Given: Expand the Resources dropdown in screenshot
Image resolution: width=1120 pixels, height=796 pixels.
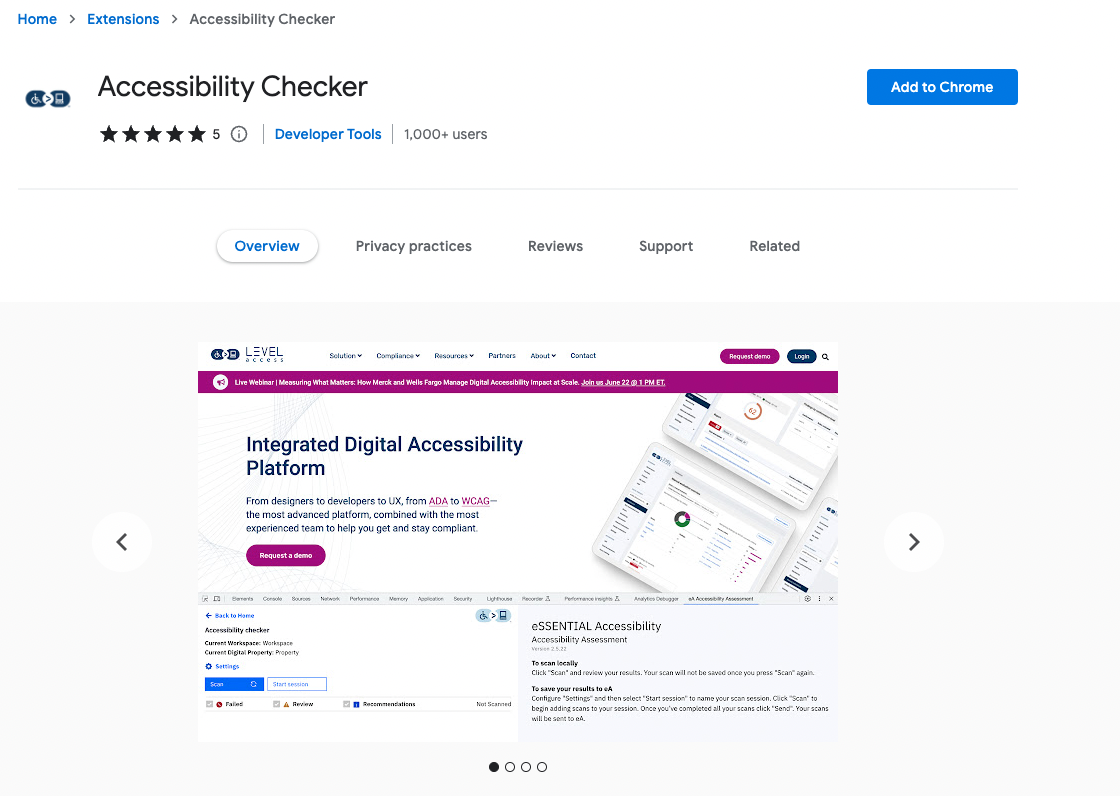Looking at the screenshot, I should 454,356.
